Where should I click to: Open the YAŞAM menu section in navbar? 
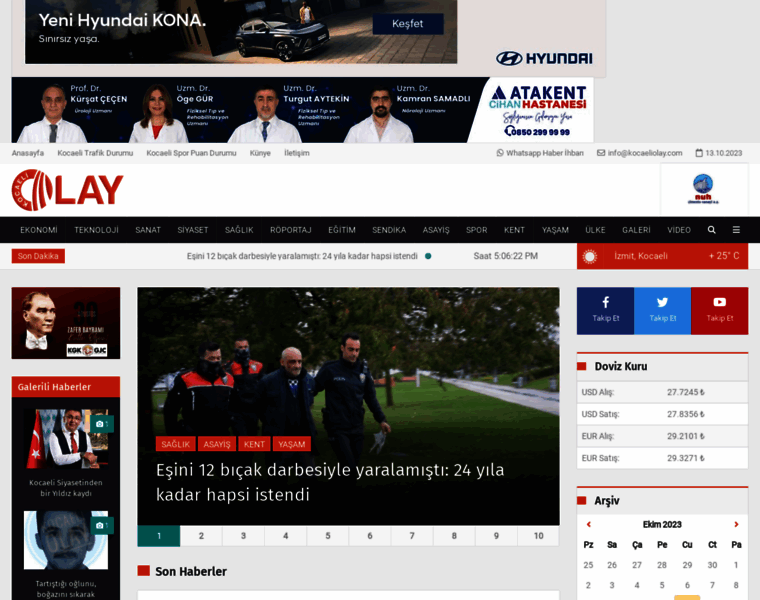(555, 230)
